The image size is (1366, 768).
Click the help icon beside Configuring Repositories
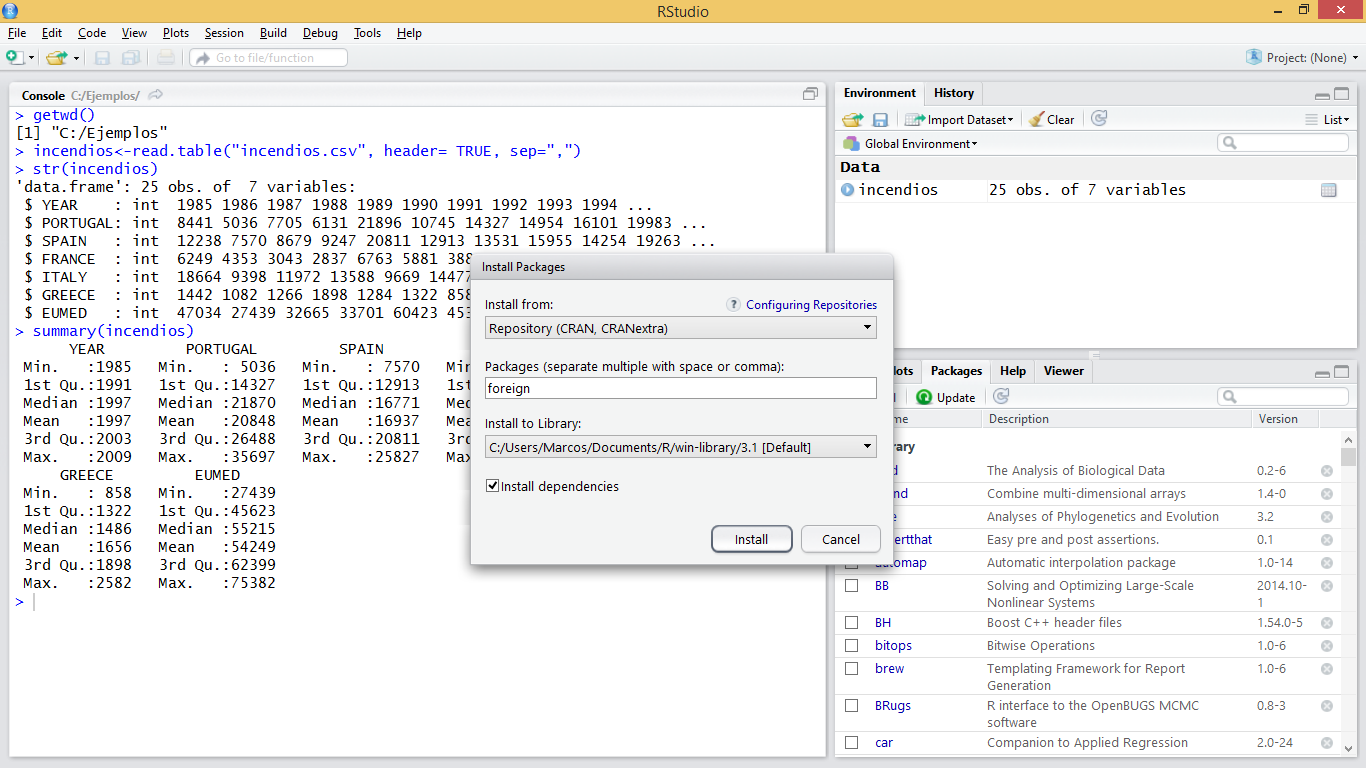pos(734,305)
